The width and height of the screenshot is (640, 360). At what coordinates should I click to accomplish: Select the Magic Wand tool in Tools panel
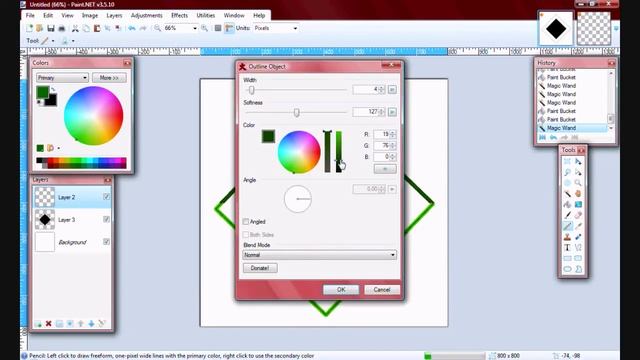(x=567, y=193)
